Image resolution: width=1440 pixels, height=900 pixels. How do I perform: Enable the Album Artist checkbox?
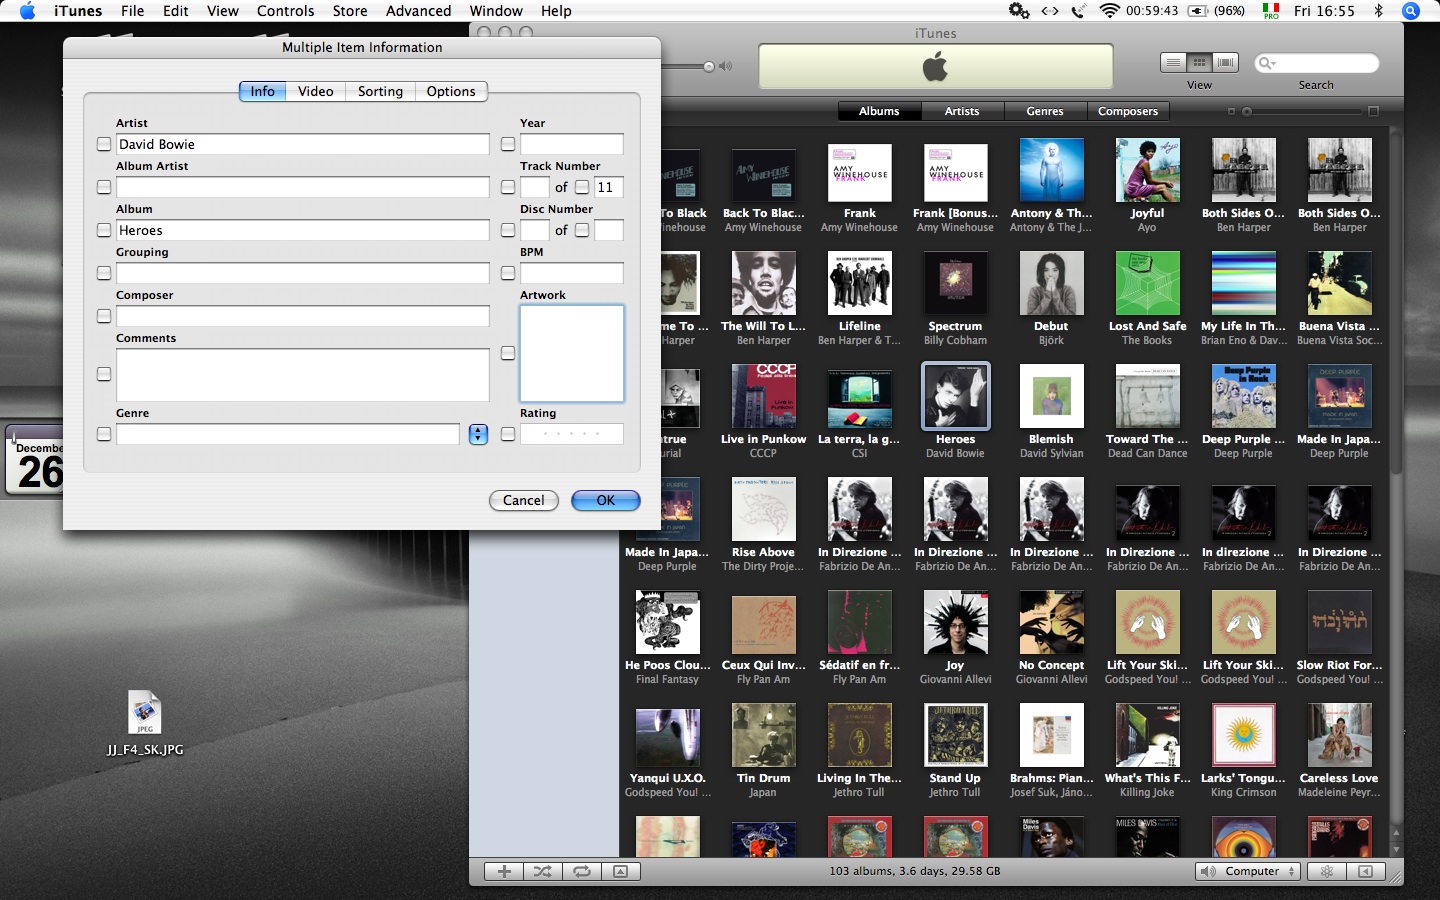[104, 187]
